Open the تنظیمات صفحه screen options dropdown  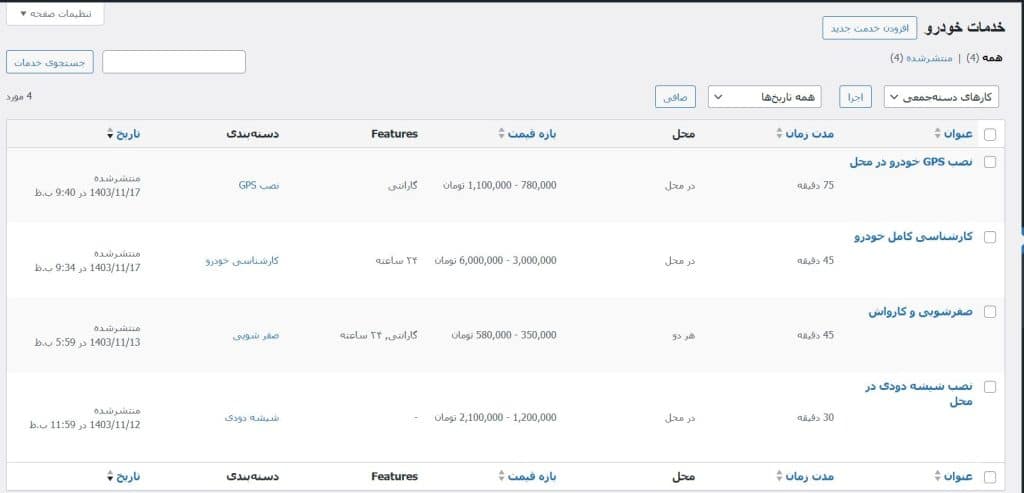click(x=56, y=13)
